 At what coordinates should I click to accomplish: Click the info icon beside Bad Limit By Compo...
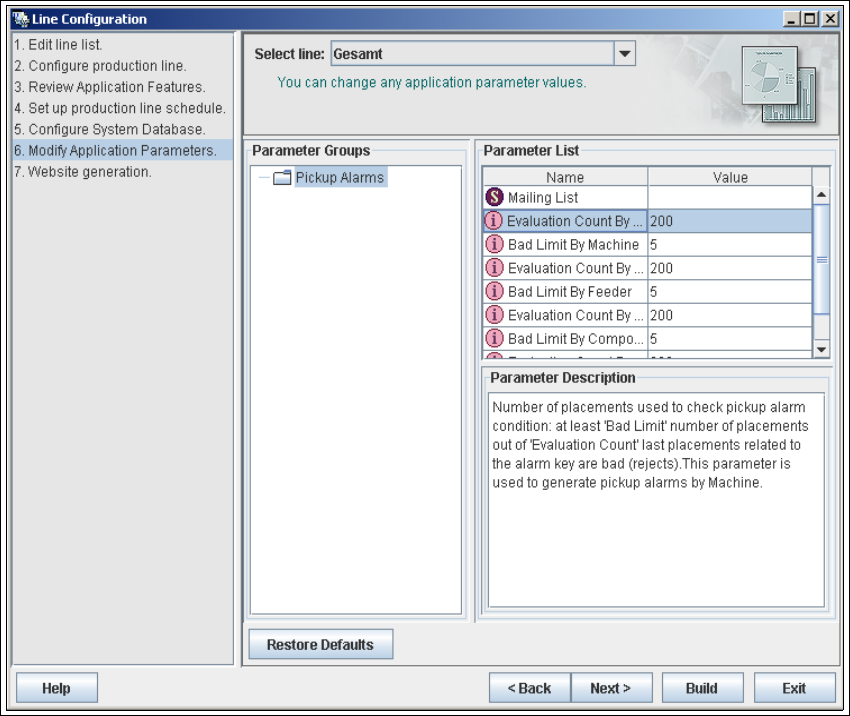tap(494, 339)
